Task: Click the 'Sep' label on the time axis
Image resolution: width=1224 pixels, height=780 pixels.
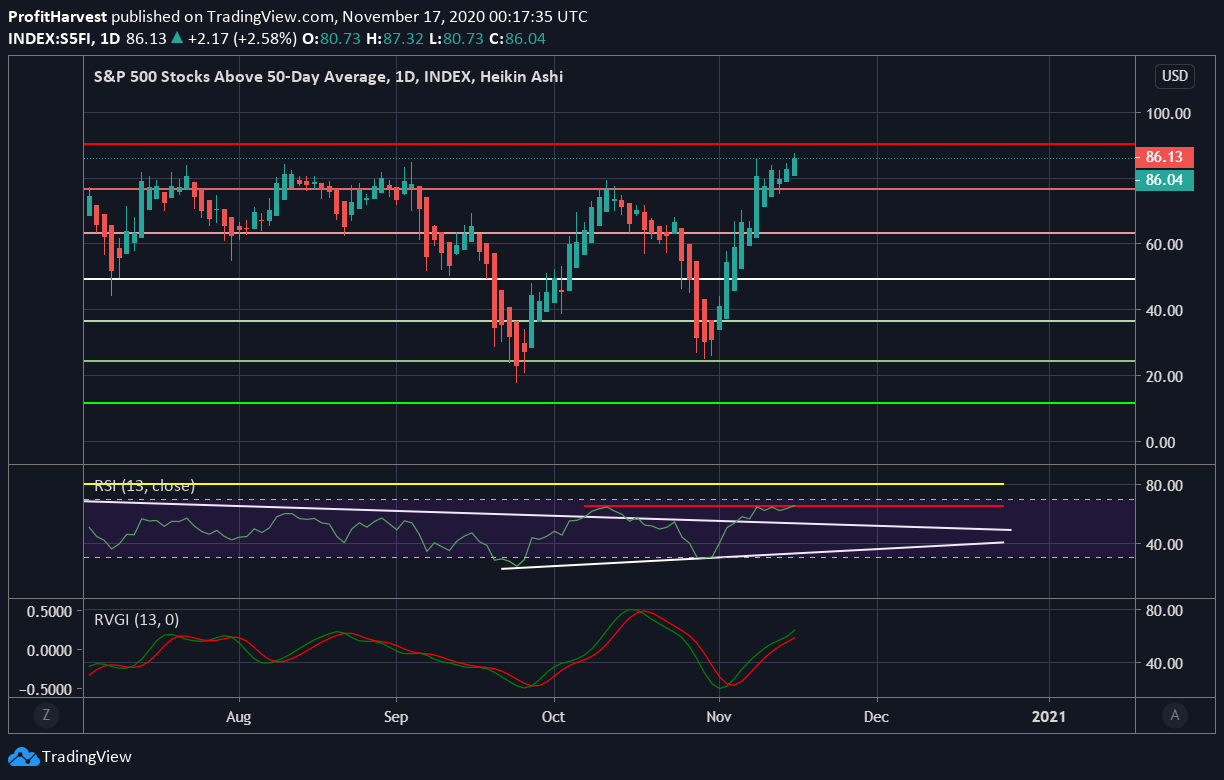Action: pyautogui.click(x=397, y=717)
